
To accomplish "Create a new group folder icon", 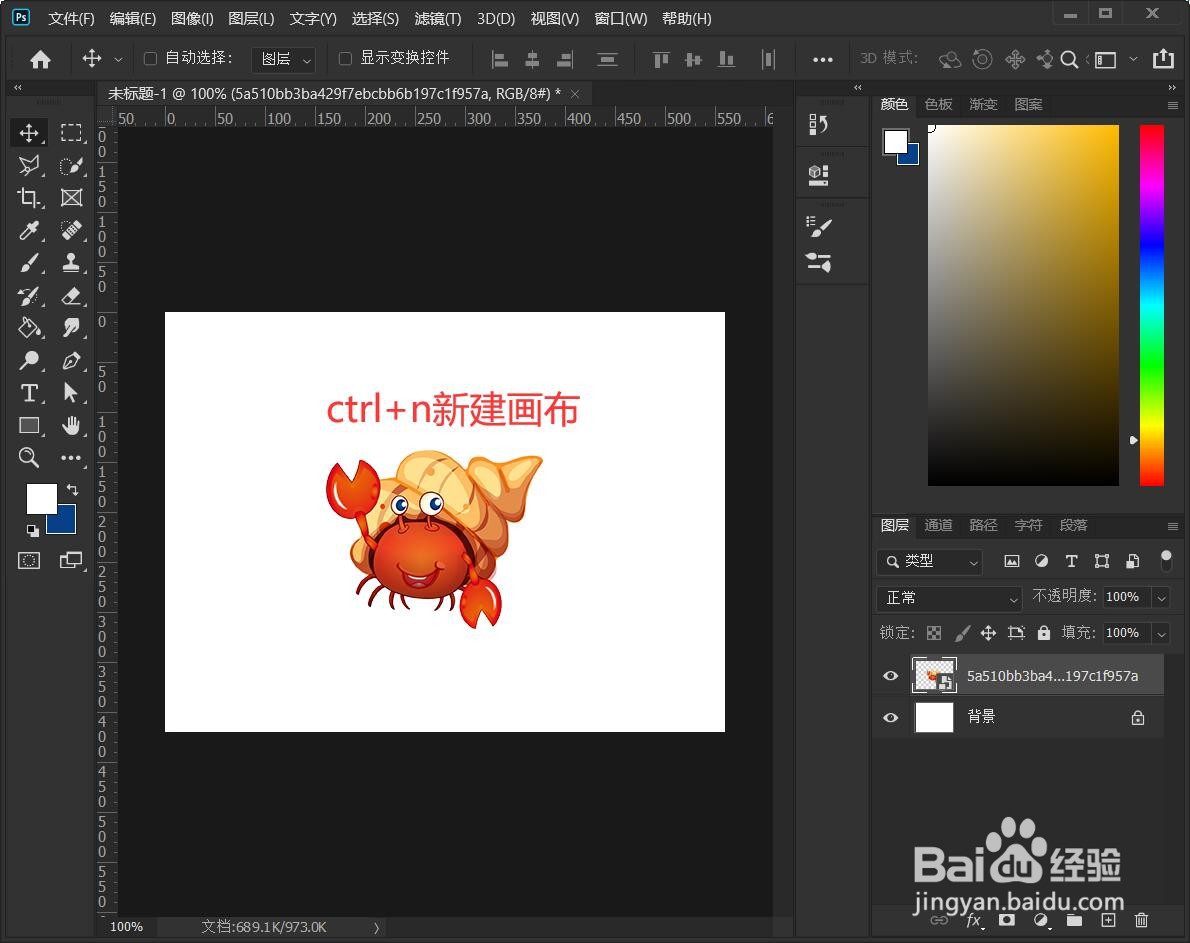I will click(1074, 920).
